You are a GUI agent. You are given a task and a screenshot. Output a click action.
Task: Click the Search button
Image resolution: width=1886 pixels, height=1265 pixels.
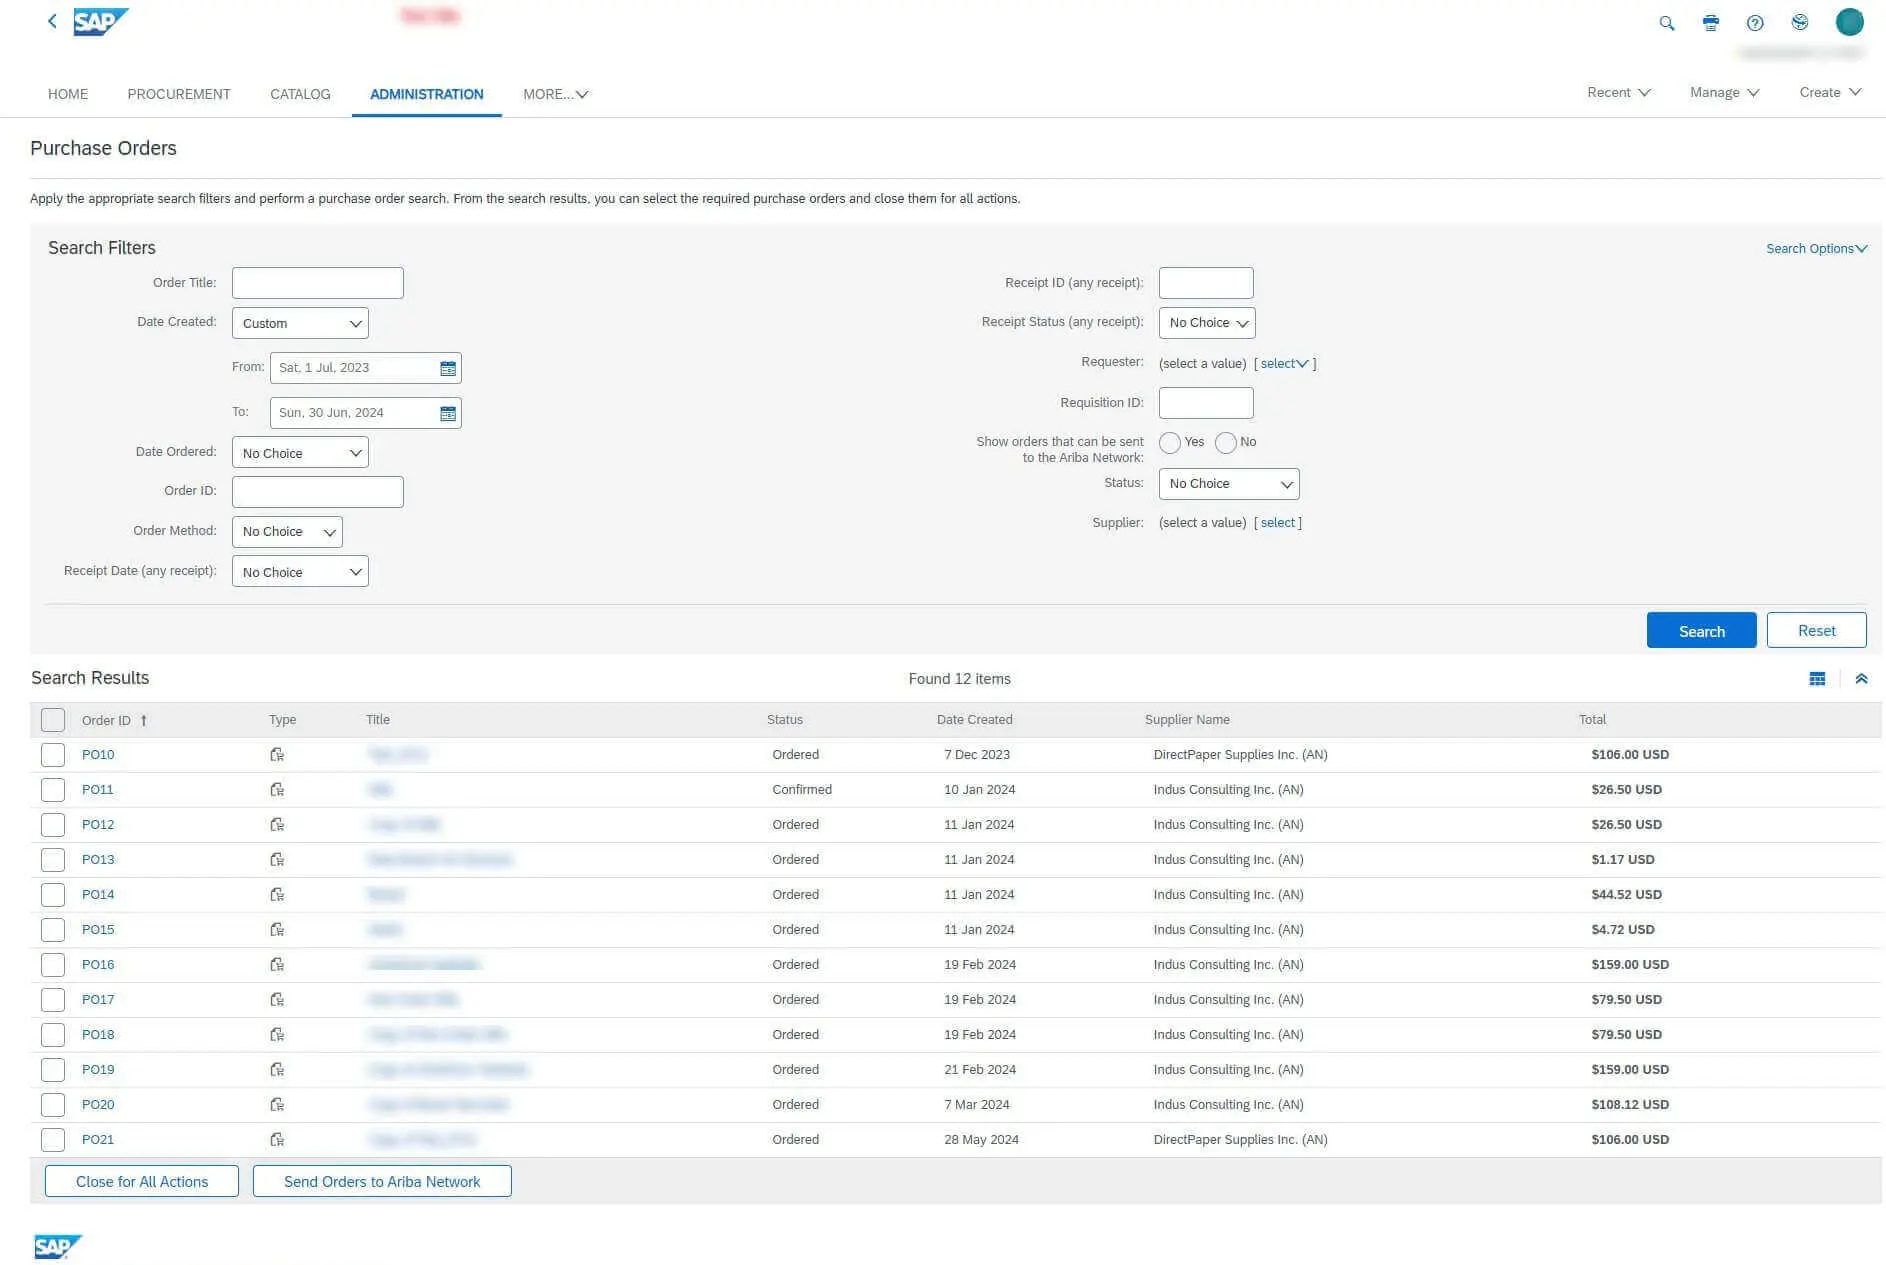click(x=1701, y=631)
